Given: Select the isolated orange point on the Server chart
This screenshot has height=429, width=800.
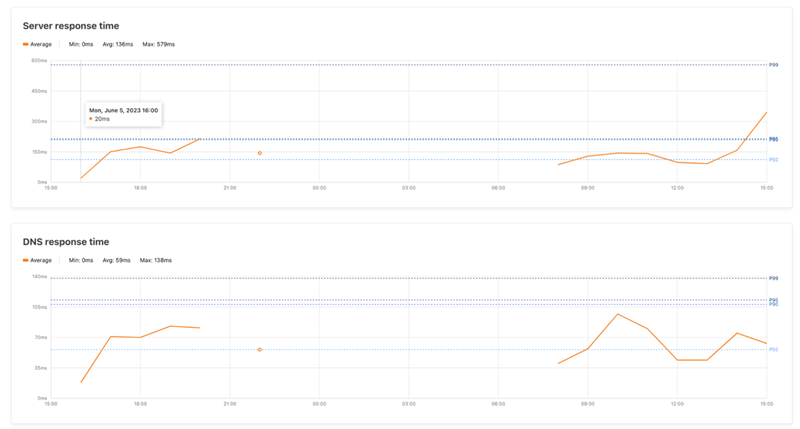Looking at the screenshot, I should [260, 153].
